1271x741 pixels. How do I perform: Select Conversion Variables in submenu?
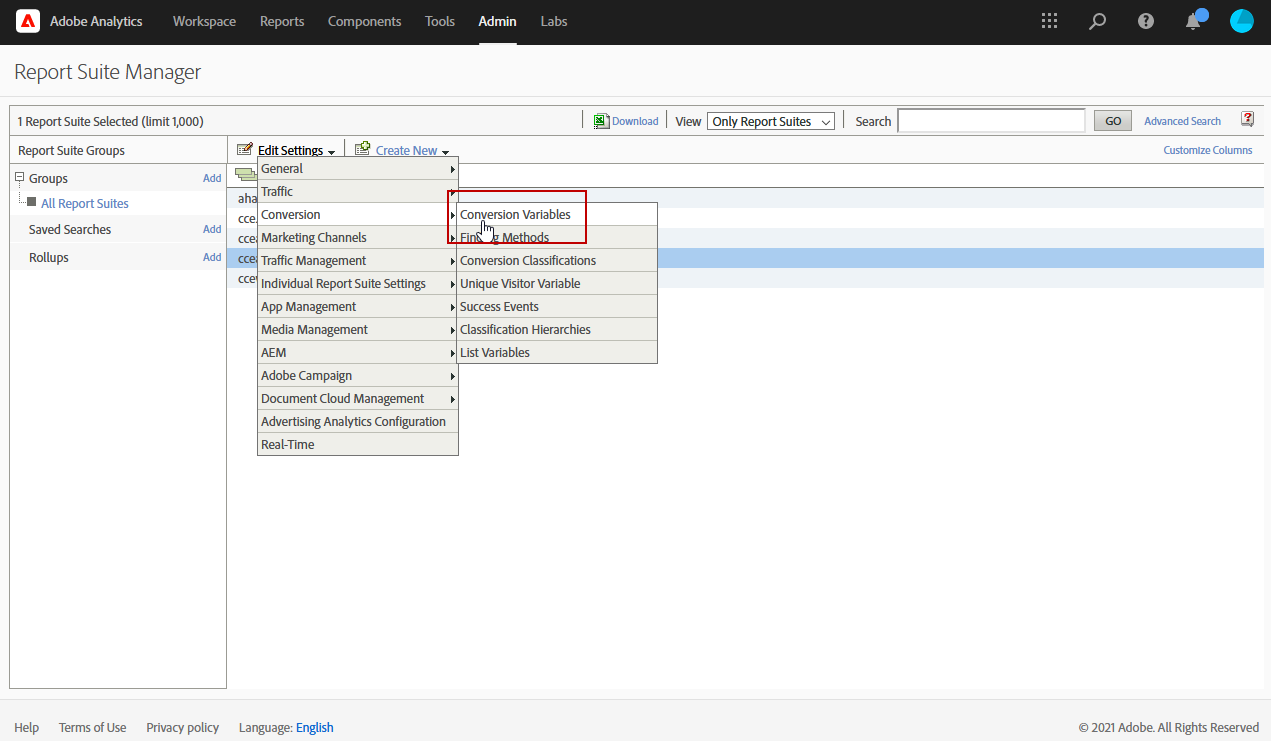(x=557, y=215)
